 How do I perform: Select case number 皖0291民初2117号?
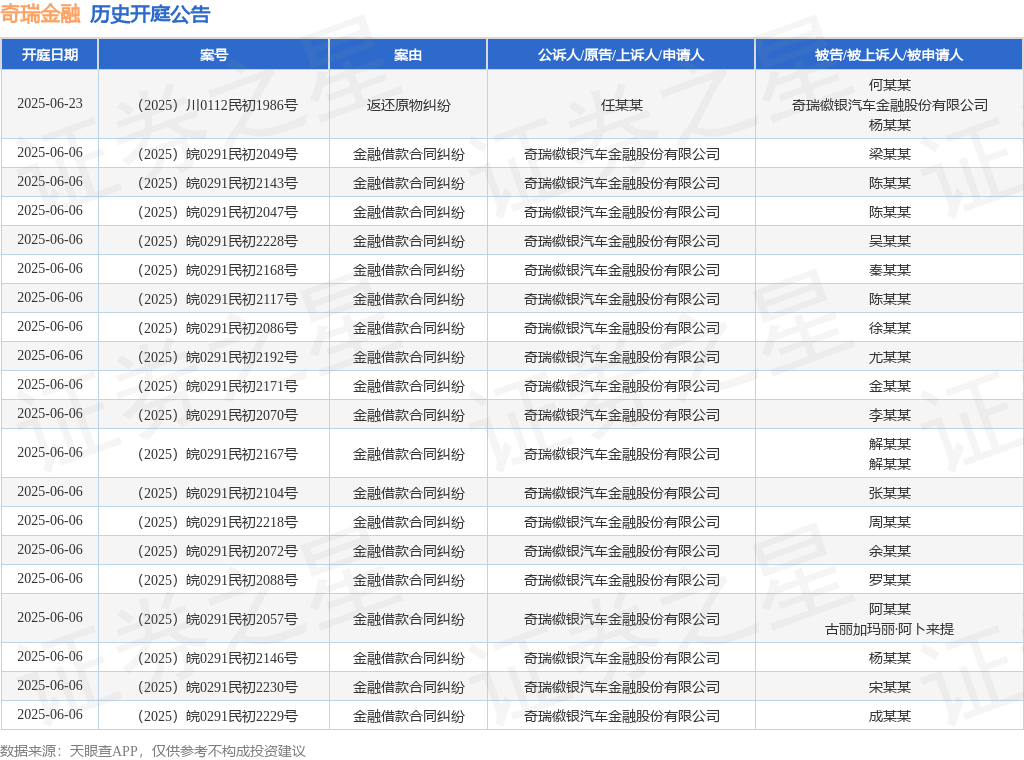[217, 299]
